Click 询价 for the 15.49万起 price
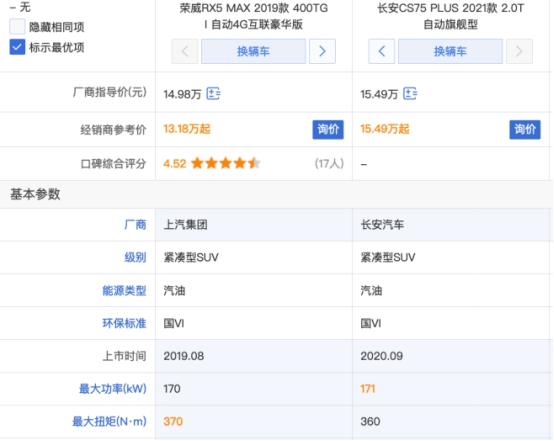Screen dimensions: 554x441 (525, 129)
